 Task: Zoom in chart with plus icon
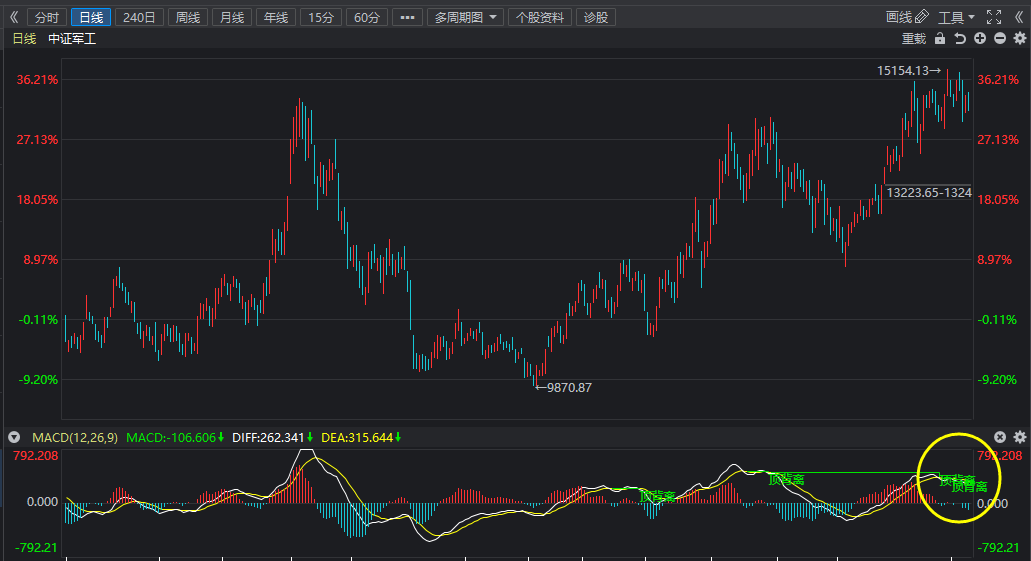(980, 38)
